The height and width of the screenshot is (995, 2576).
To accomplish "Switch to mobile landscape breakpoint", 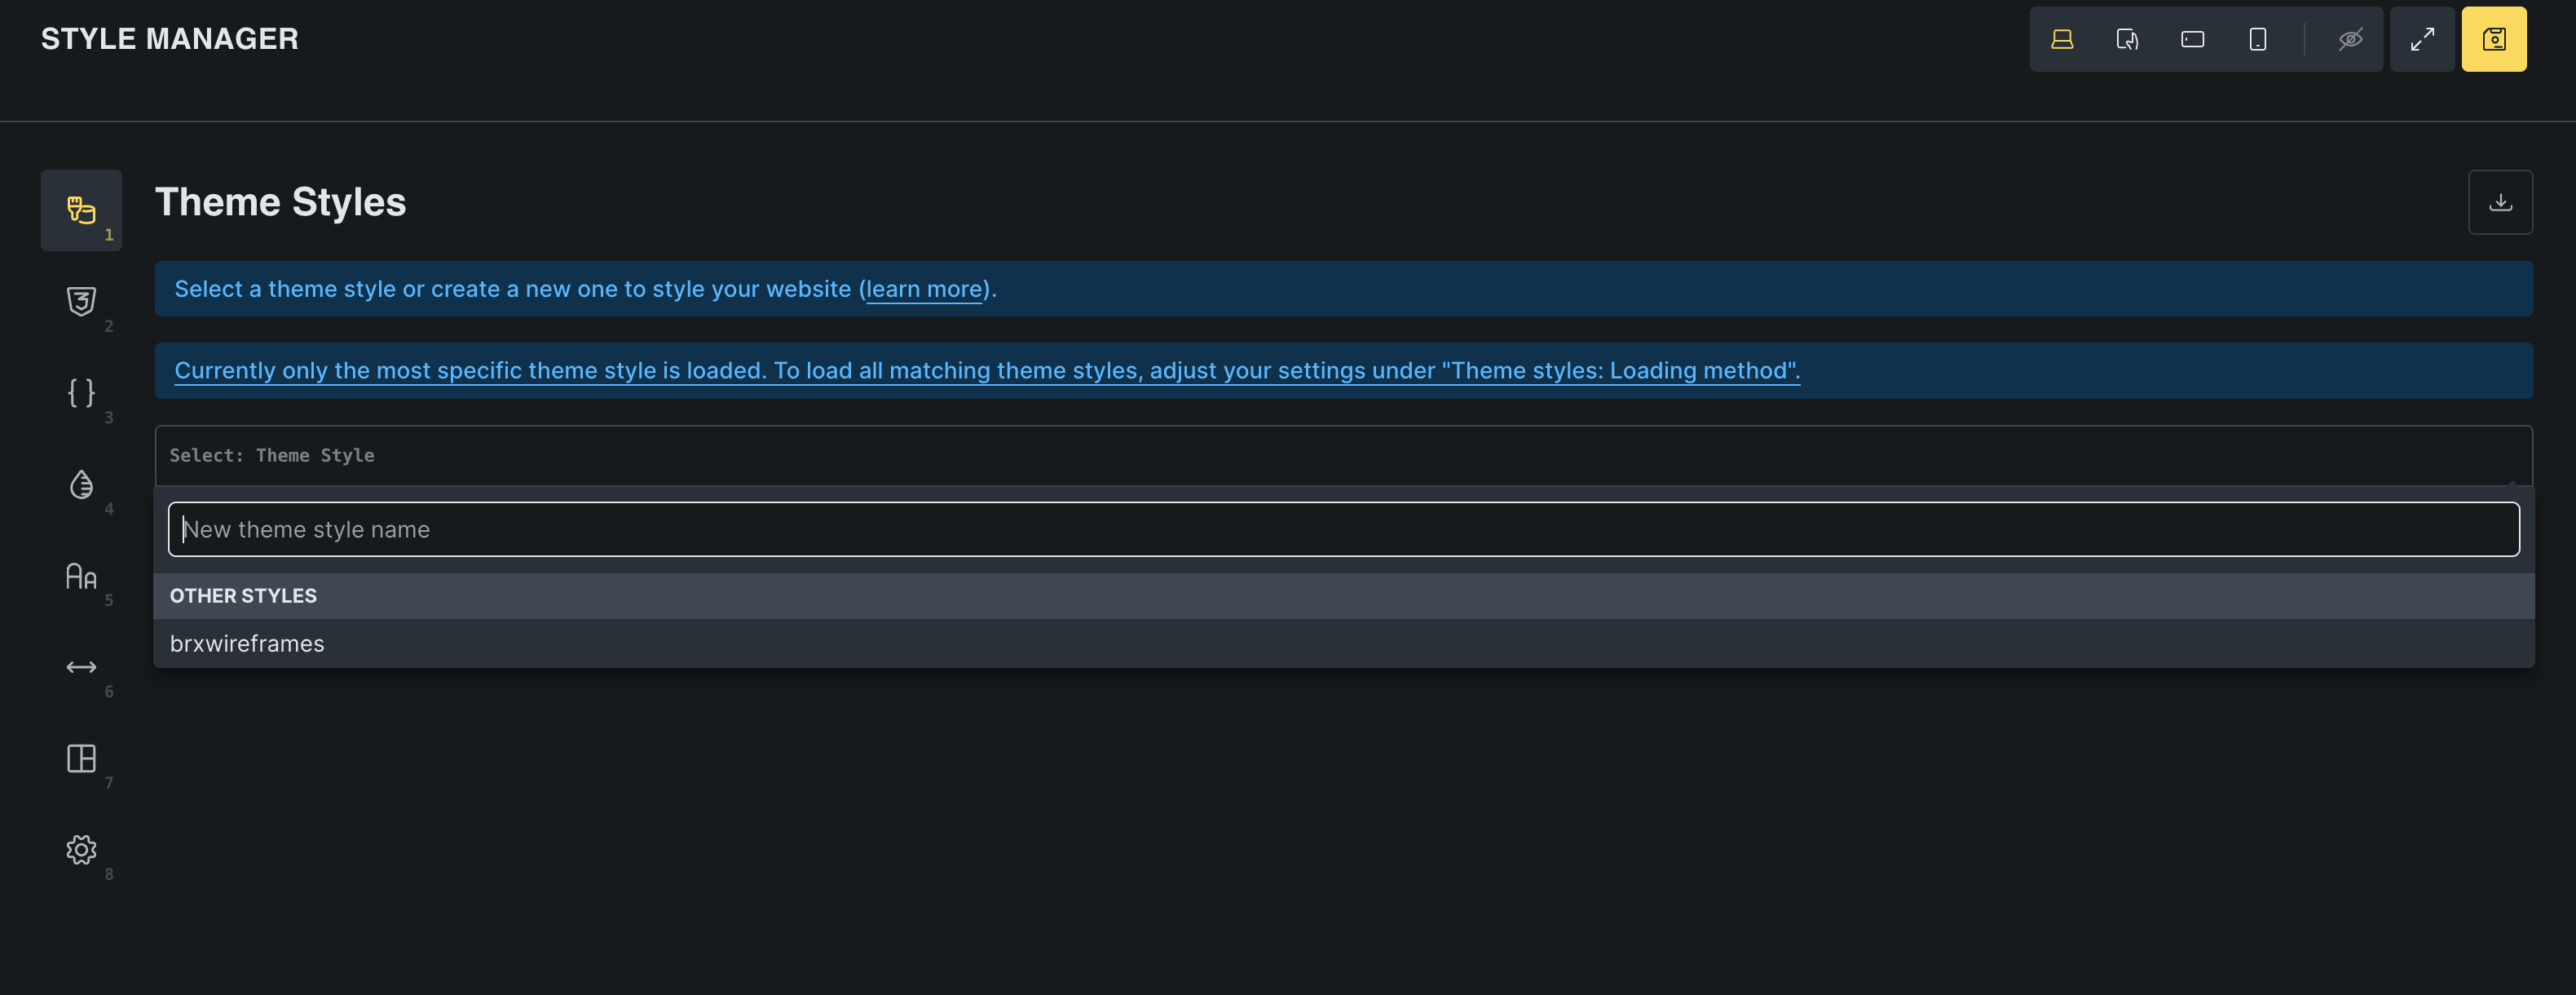I will 2192,39.
